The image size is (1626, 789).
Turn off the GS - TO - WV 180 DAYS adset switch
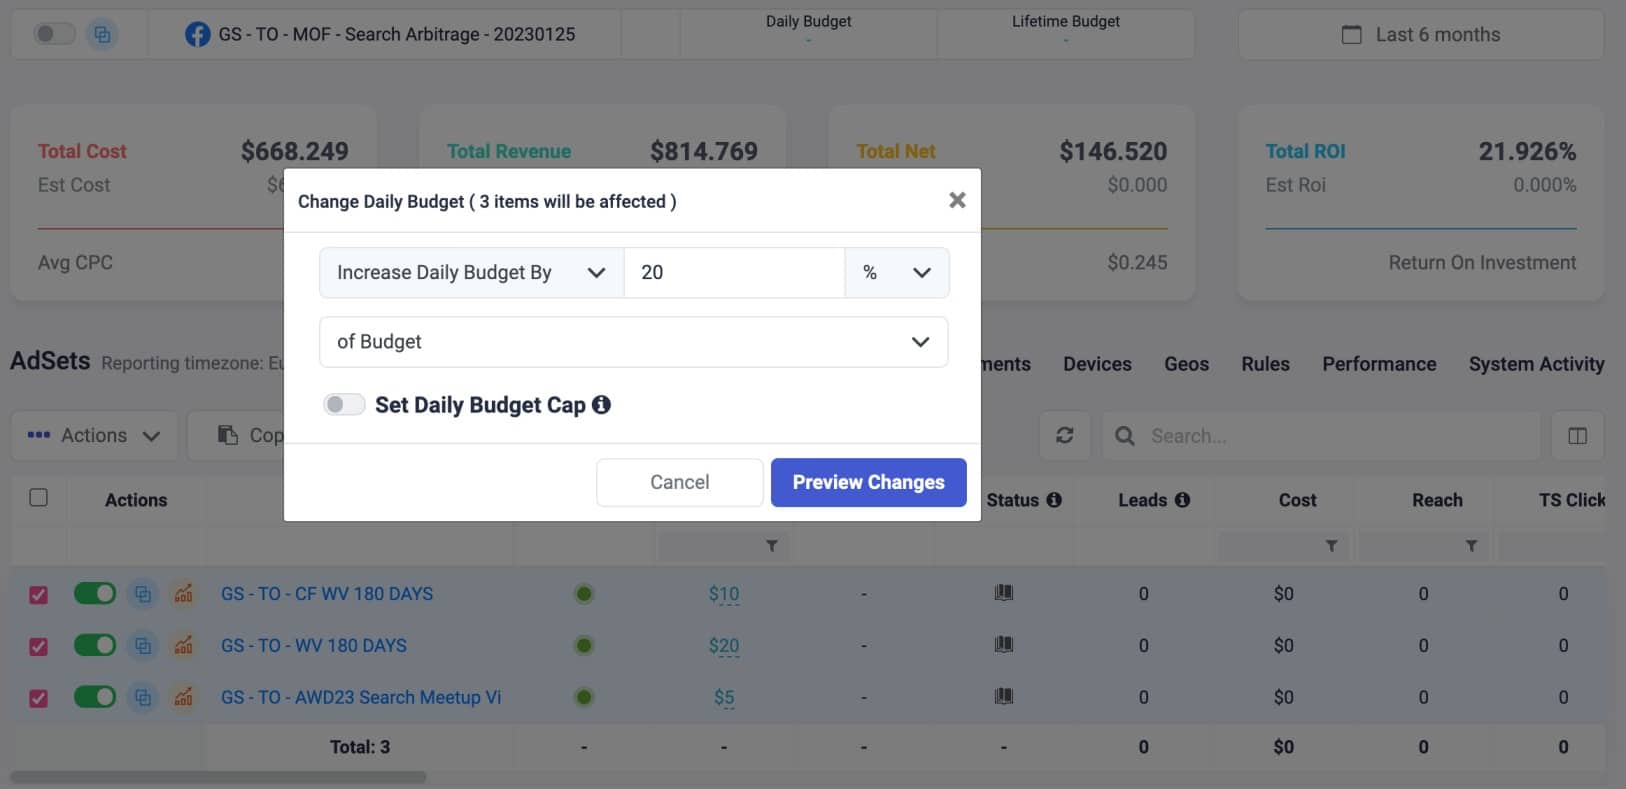coord(95,645)
